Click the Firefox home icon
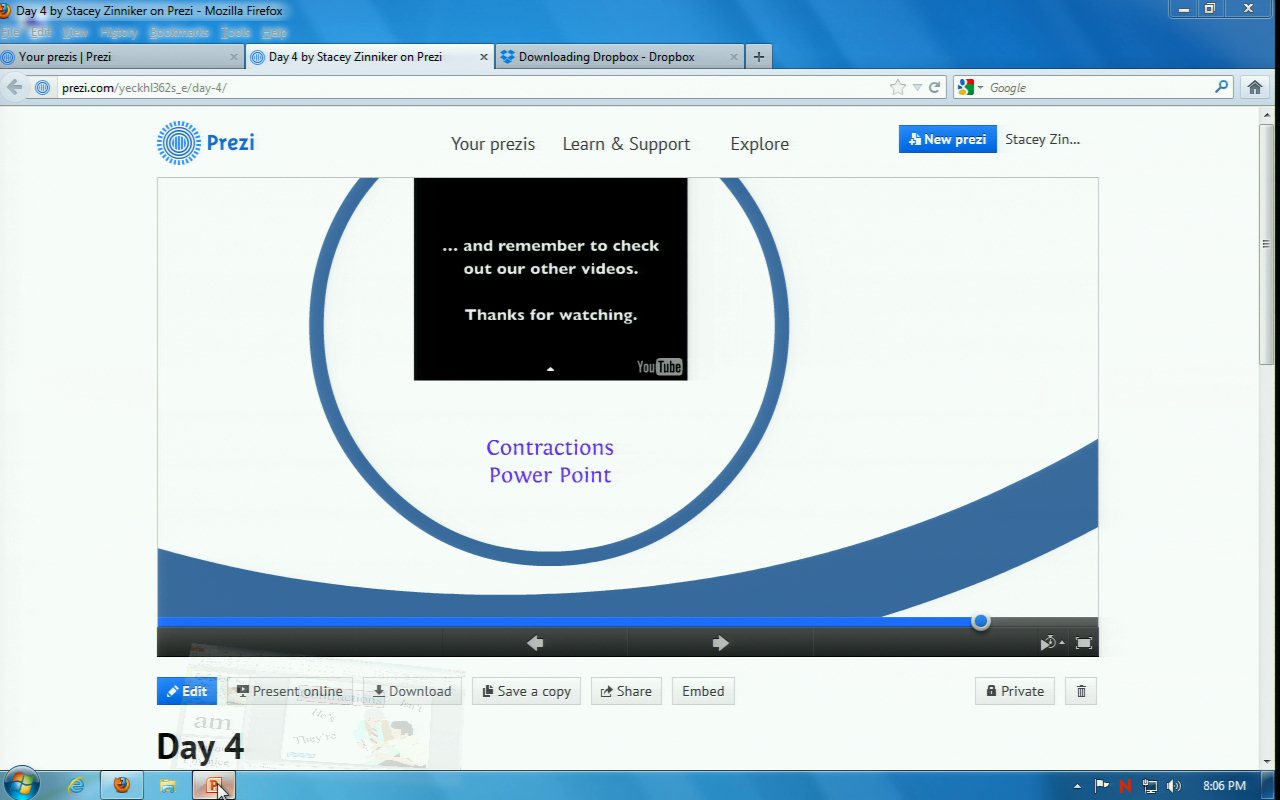Screen dimensions: 1280x800 click(1255, 87)
